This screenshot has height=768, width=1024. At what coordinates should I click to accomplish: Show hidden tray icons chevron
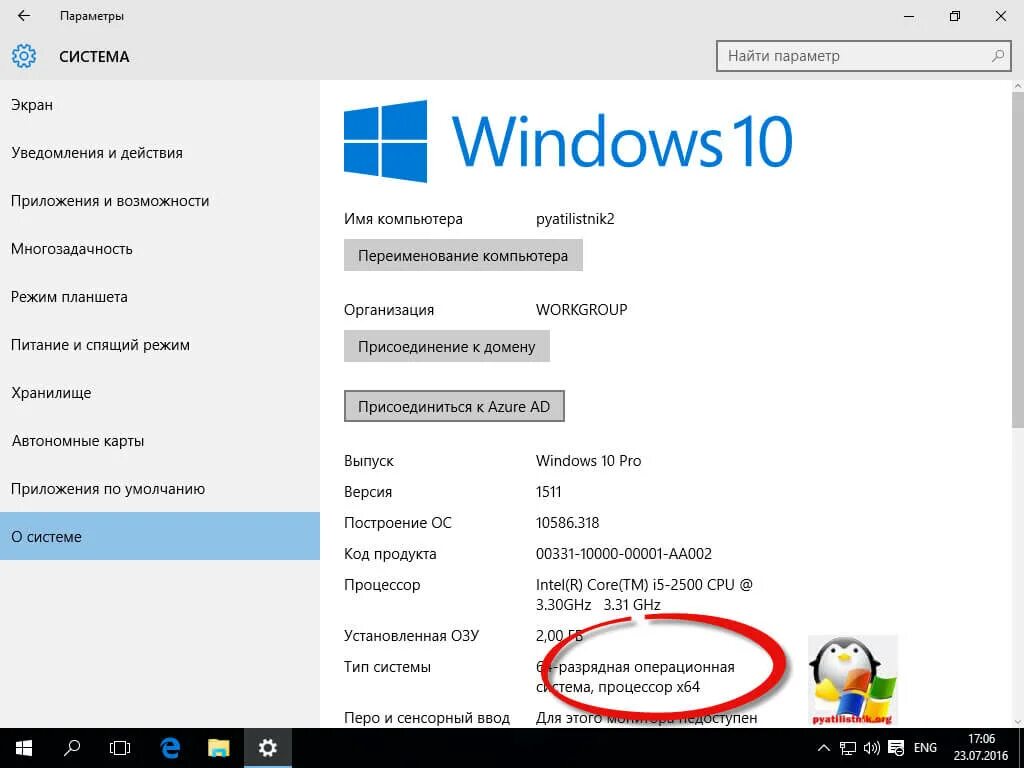[x=824, y=748]
